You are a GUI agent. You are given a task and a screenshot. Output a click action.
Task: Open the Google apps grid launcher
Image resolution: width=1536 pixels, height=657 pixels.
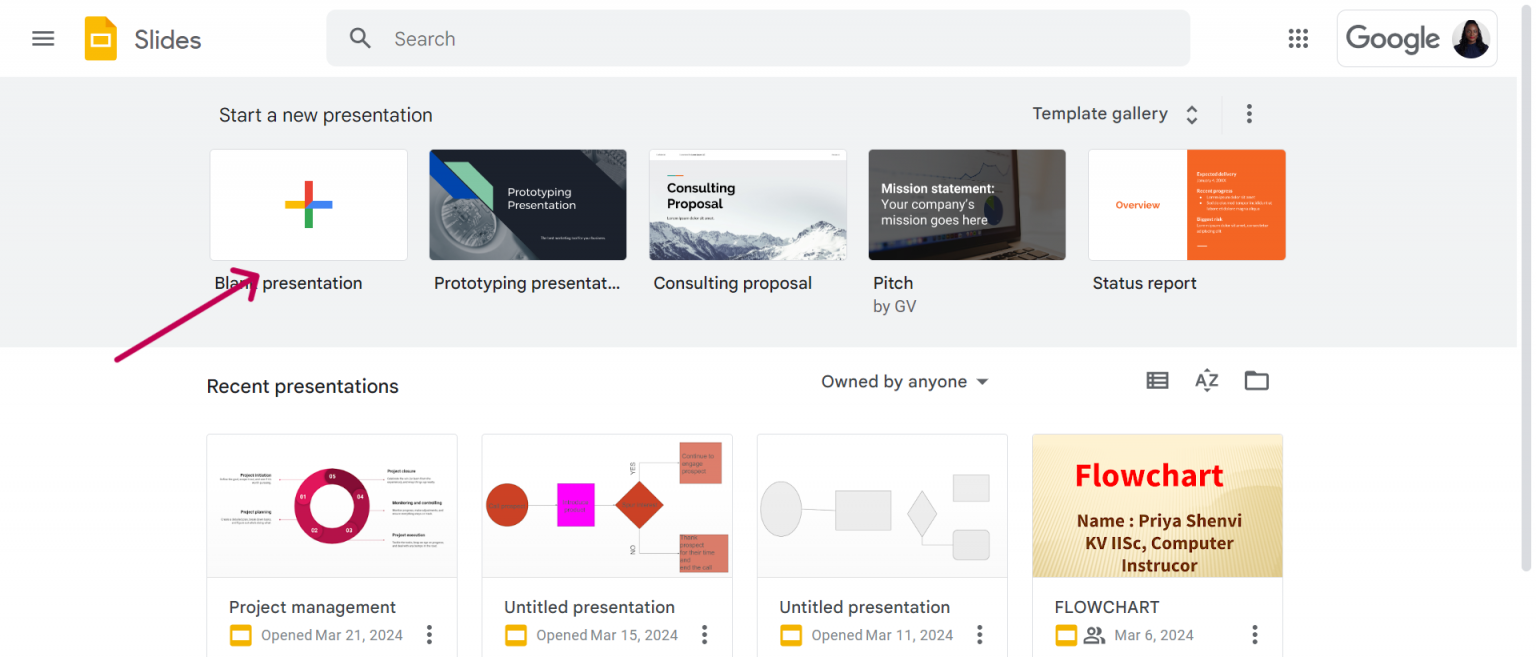[x=1298, y=38]
